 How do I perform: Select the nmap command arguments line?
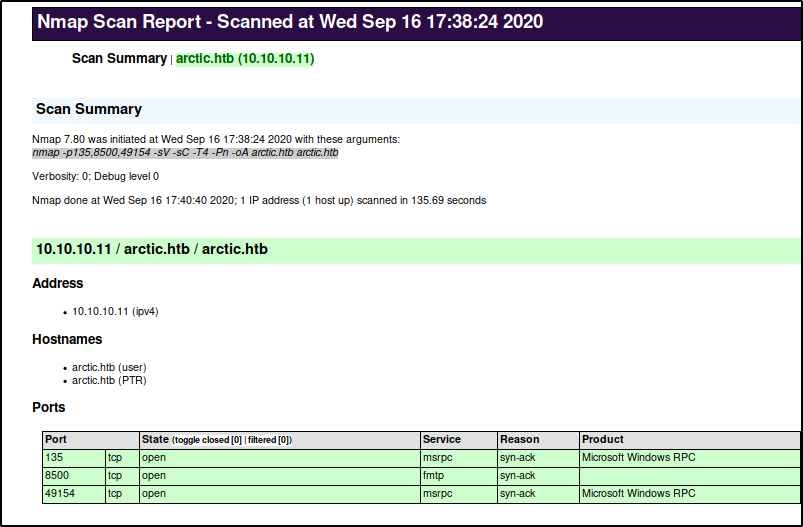(185, 153)
